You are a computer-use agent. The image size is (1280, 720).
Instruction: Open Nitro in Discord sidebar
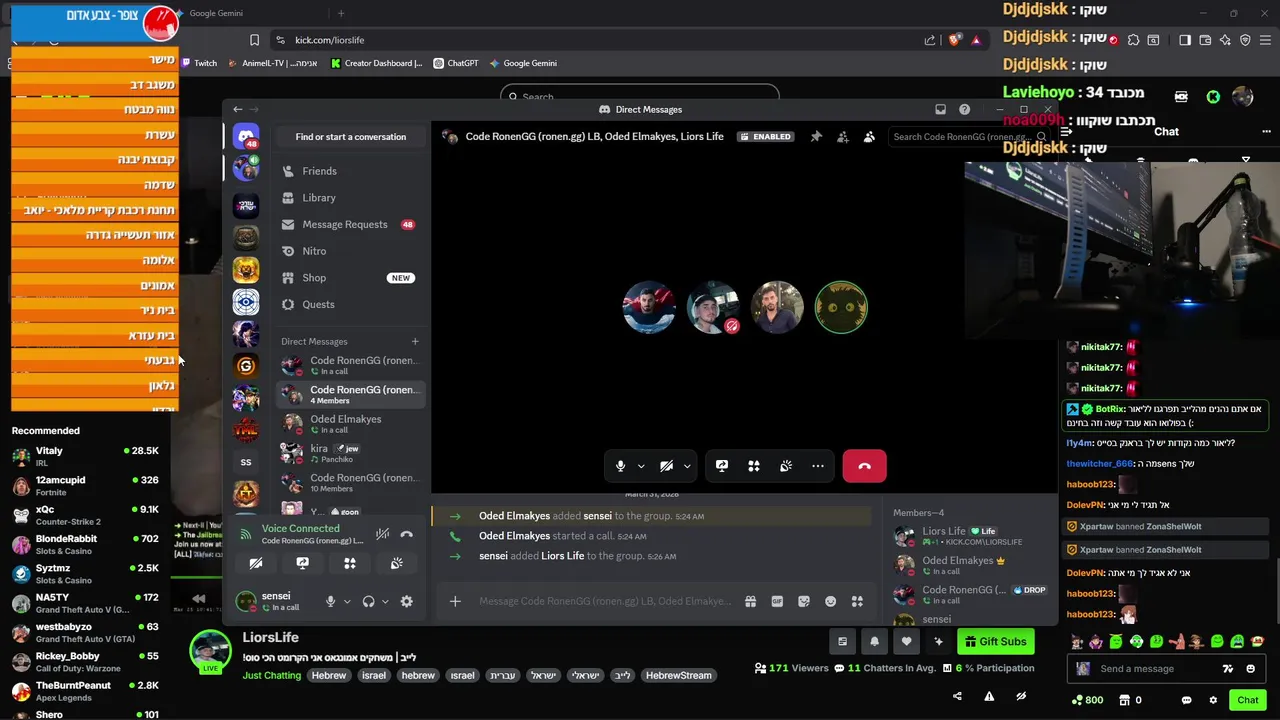tap(350, 251)
